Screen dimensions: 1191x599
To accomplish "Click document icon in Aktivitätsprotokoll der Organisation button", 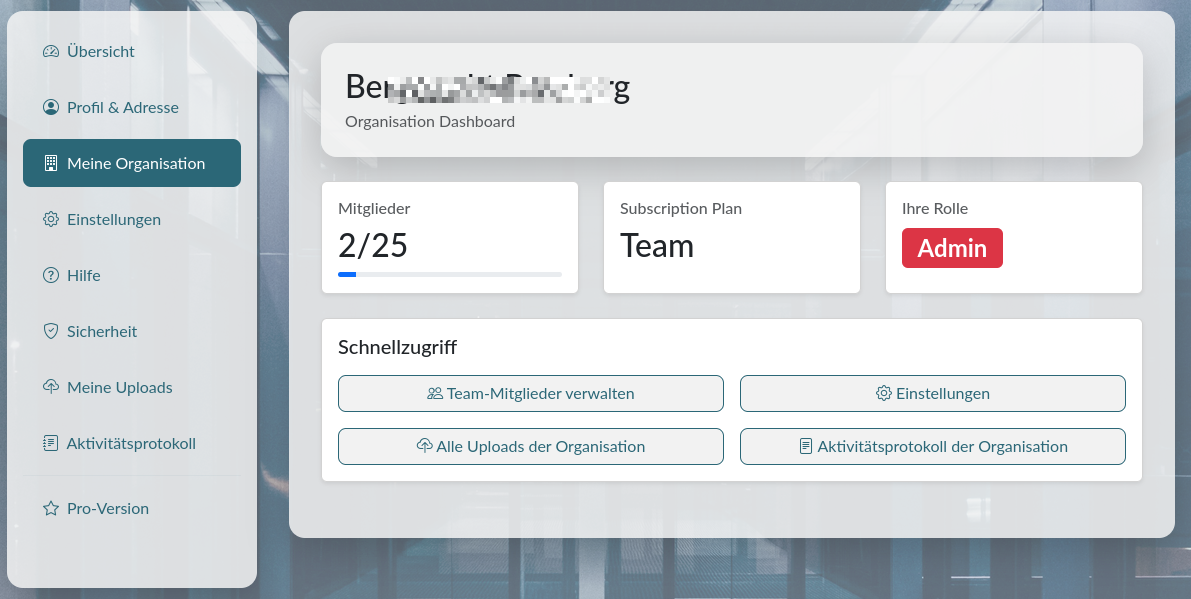I will [x=807, y=446].
